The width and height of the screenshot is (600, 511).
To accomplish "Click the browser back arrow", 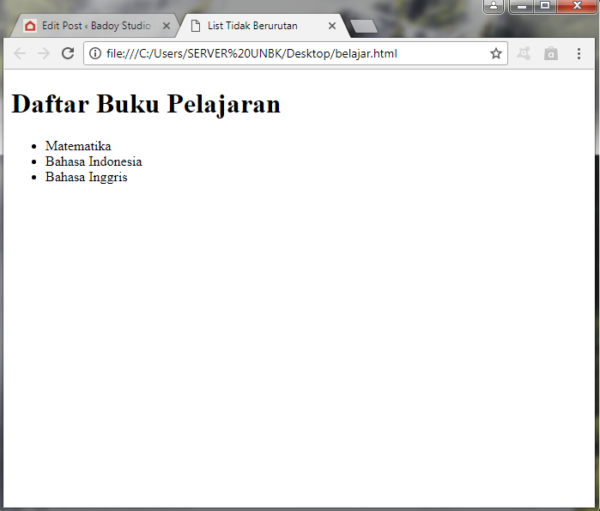I will 20,53.
